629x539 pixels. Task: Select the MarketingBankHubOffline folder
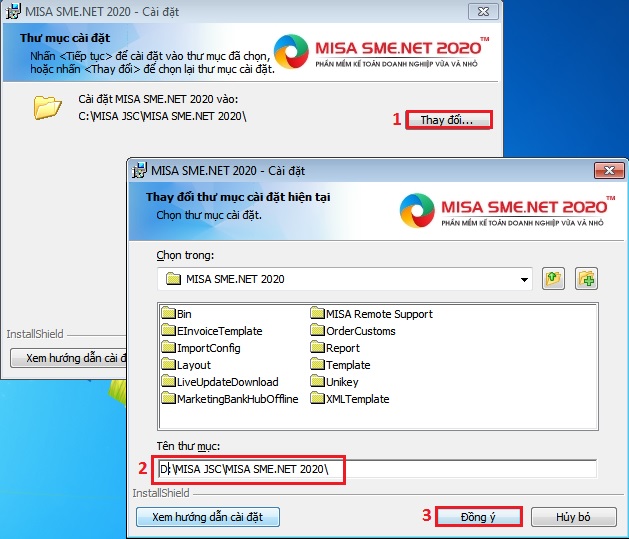point(230,399)
